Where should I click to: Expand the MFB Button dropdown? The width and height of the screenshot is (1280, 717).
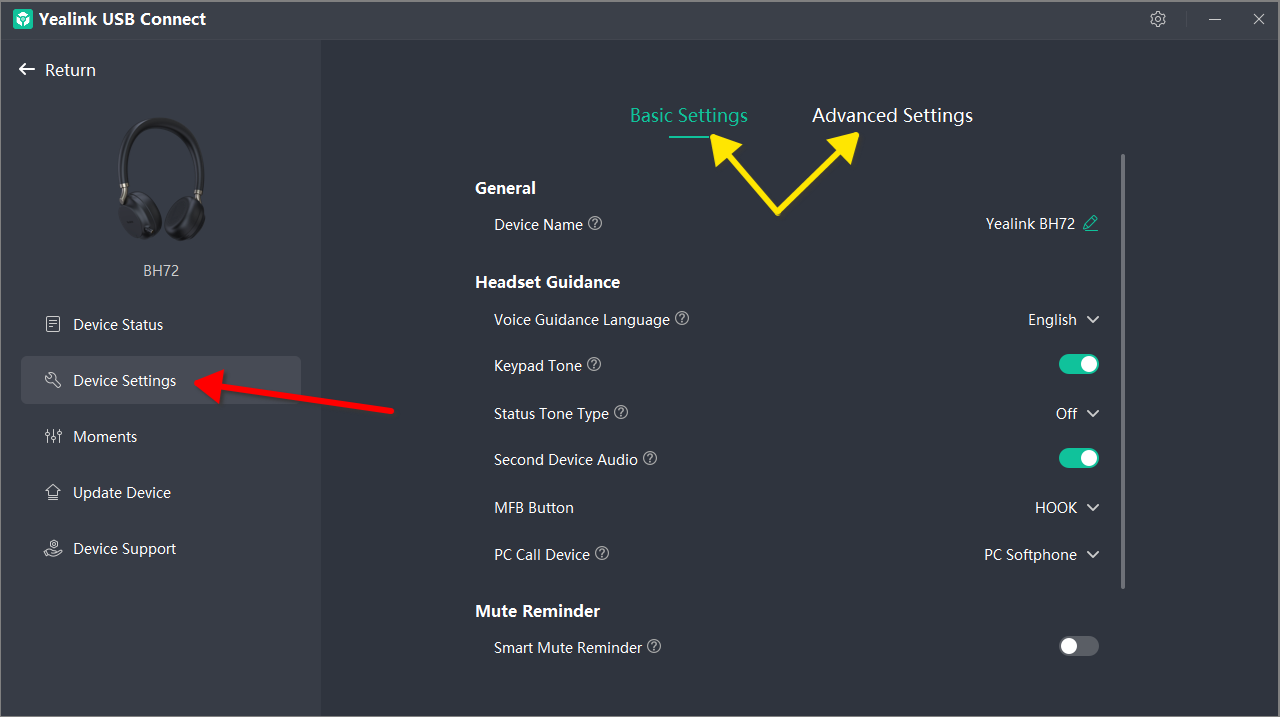tap(1067, 508)
